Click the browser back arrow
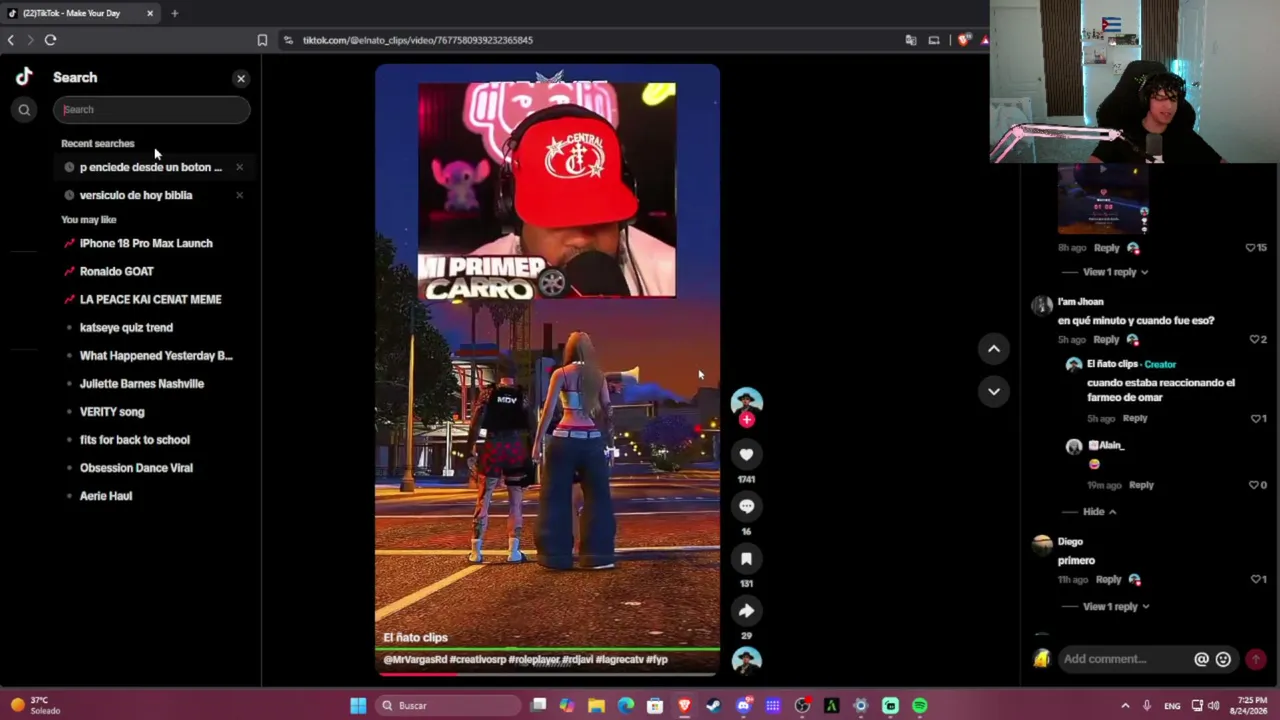 pyautogui.click(x=11, y=40)
